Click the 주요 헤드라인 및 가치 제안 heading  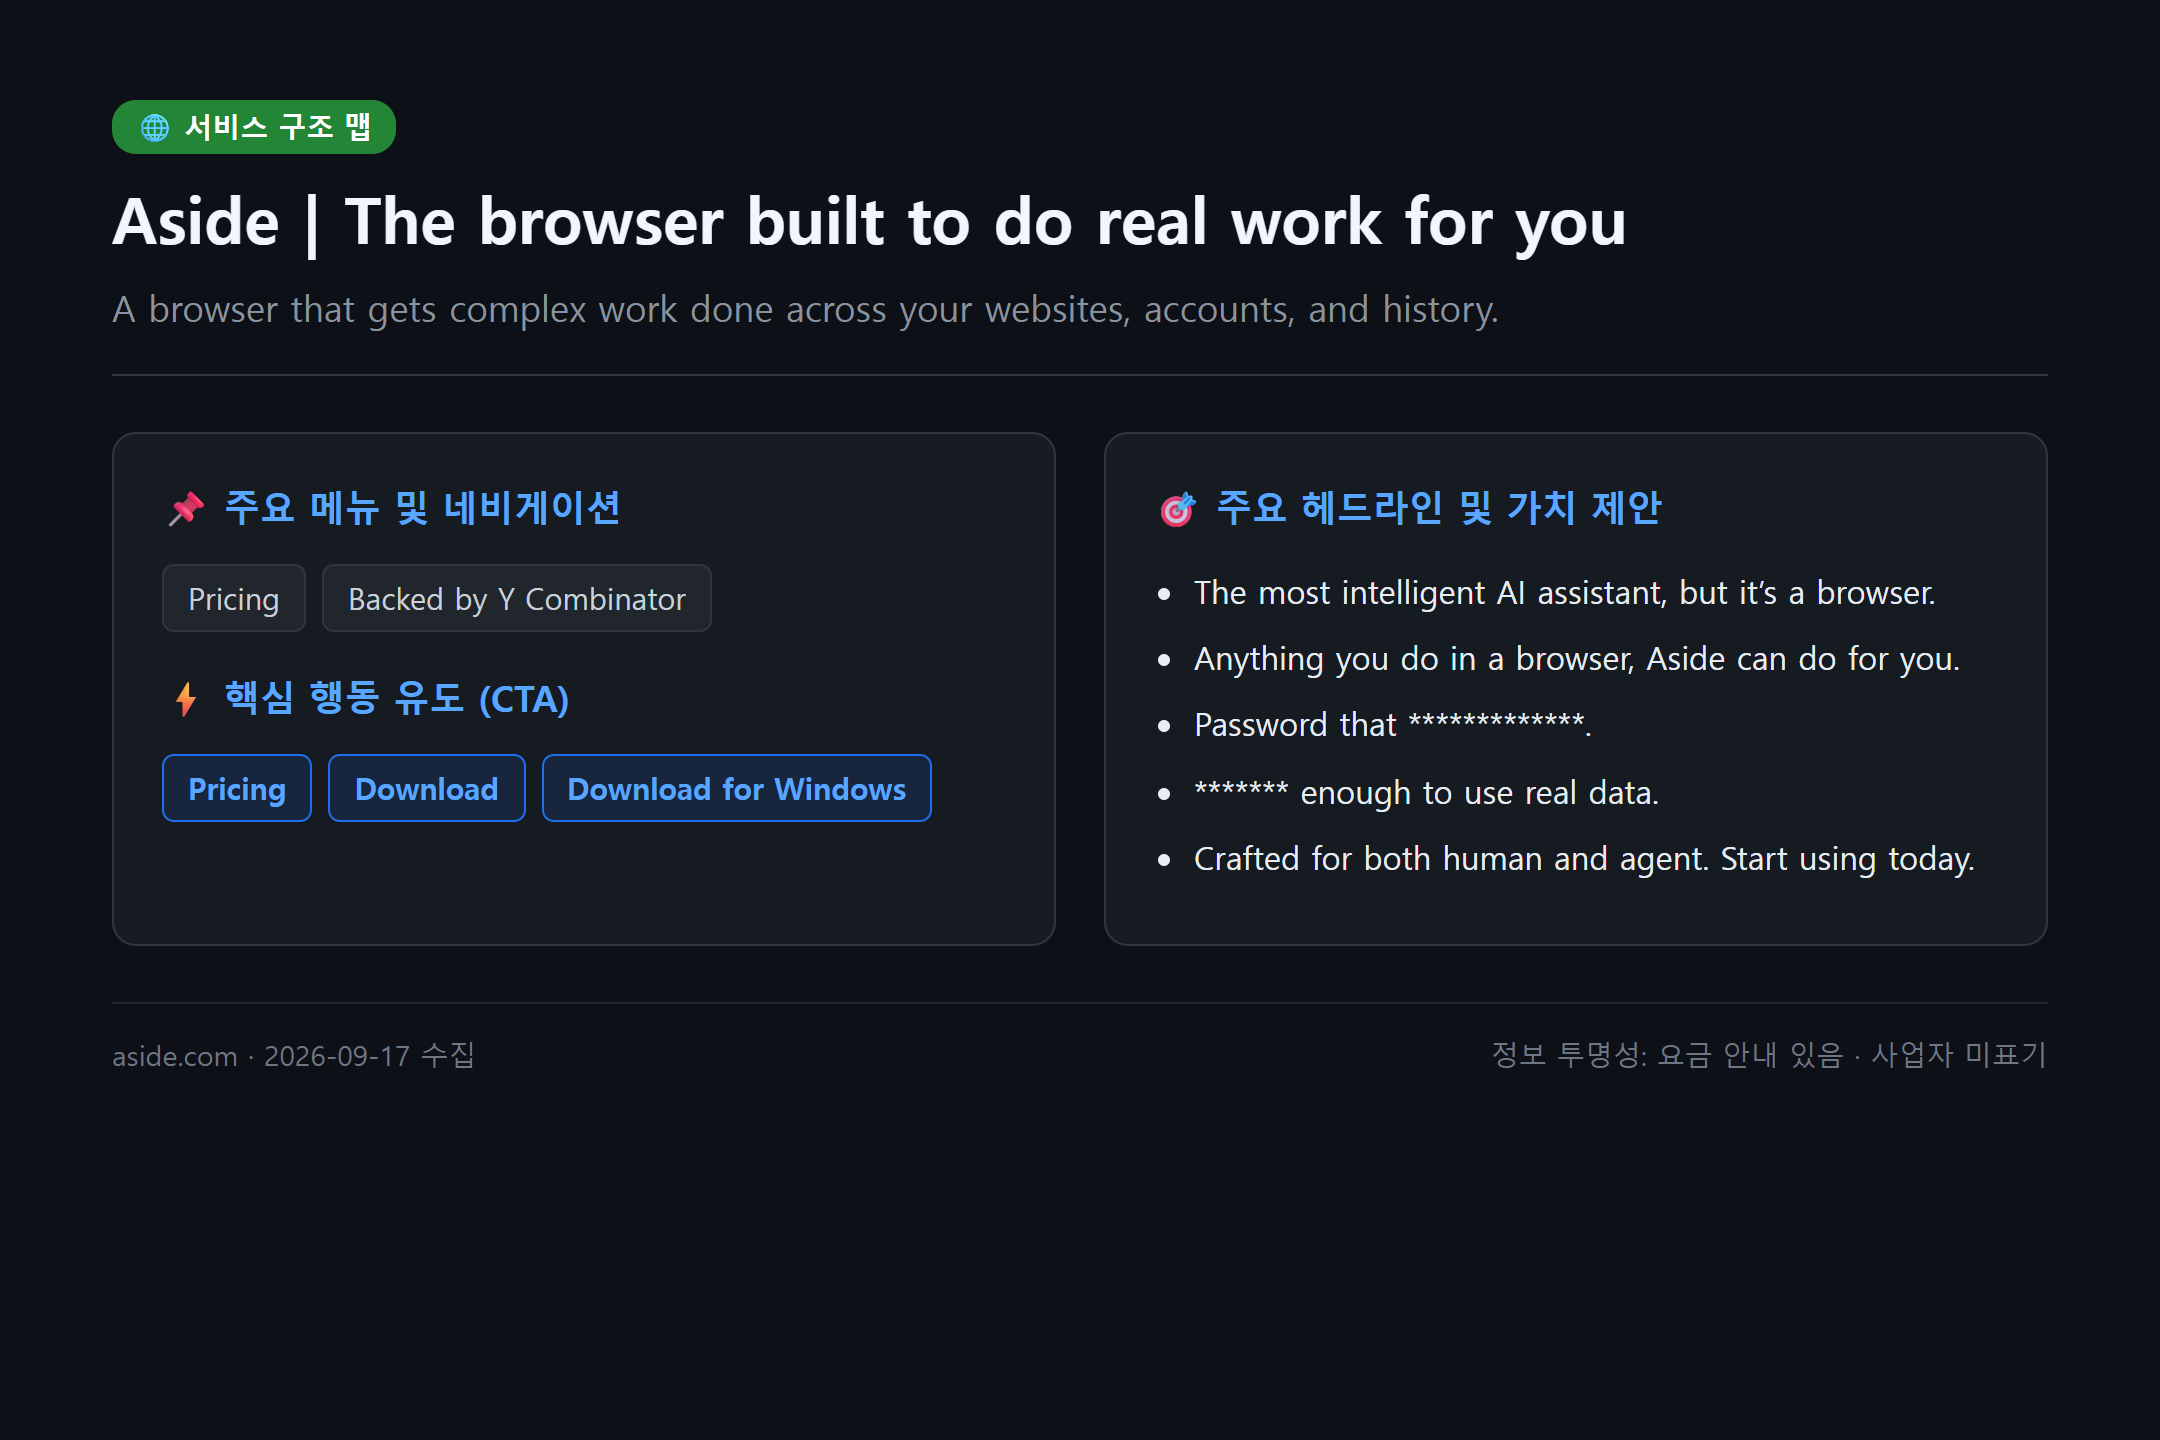coord(1439,508)
